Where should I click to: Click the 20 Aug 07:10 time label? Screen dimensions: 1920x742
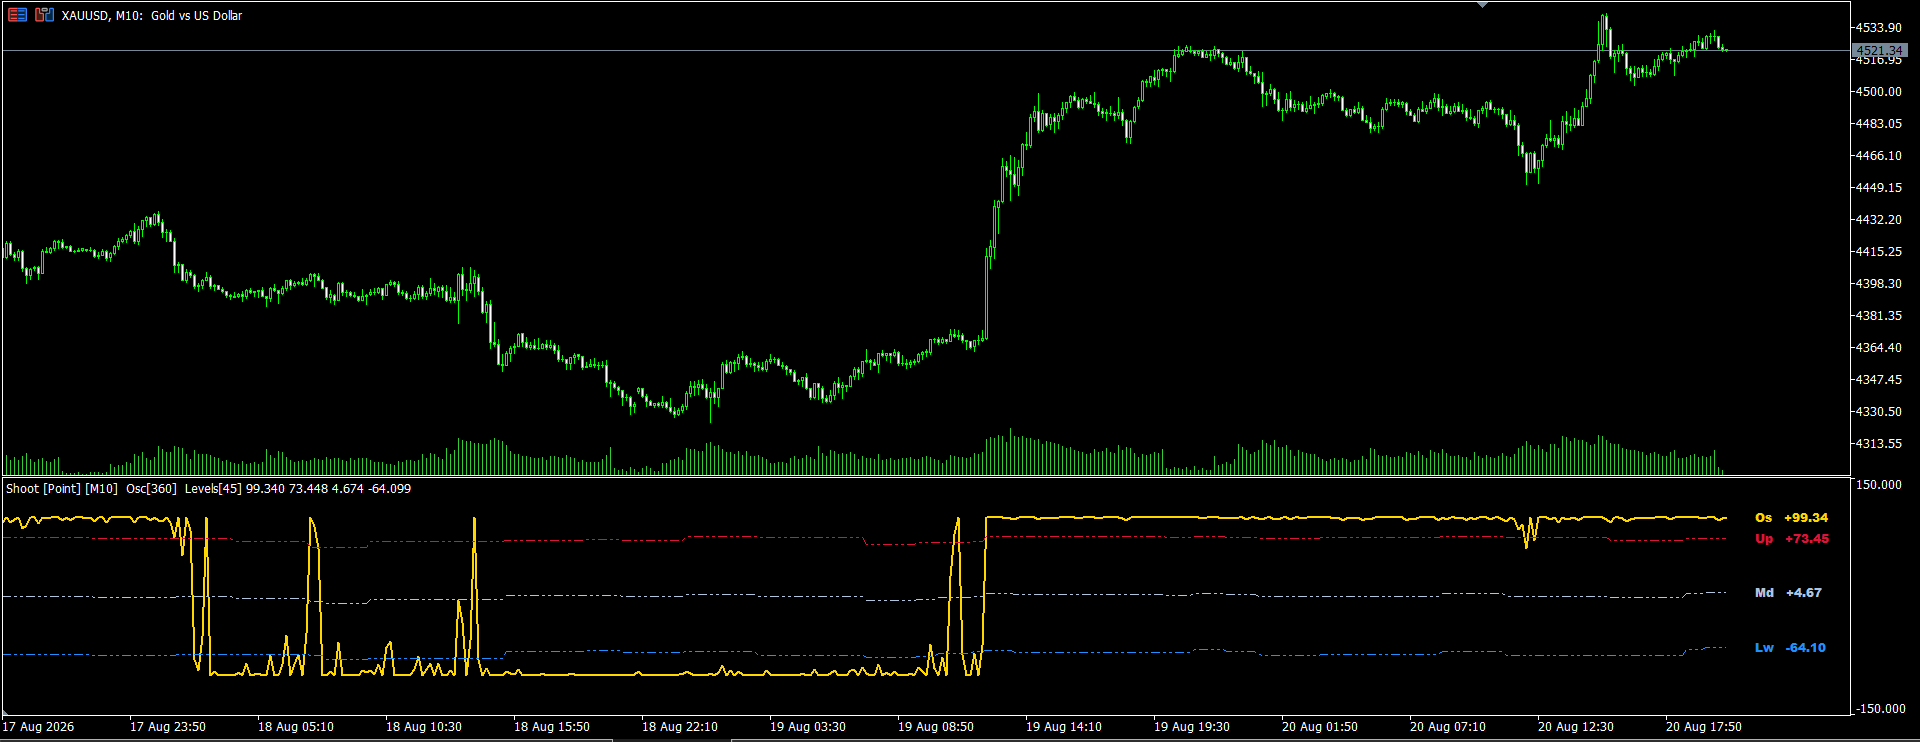1448,727
